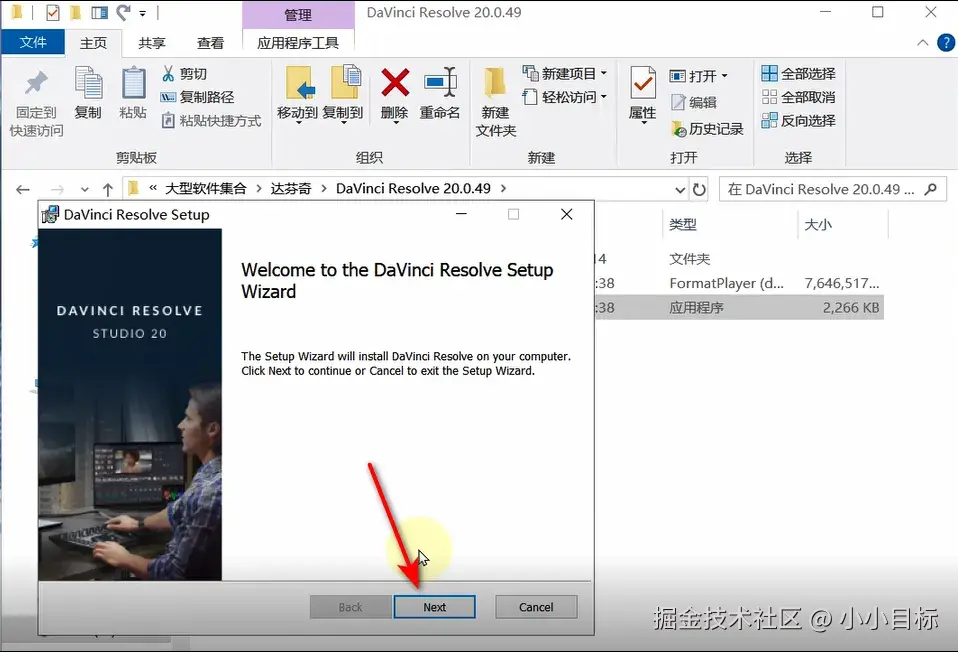This screenshot has width=958, height=652.
Task: Select the 应用程序 2,266 KB file row
Action: coord(739,307)
